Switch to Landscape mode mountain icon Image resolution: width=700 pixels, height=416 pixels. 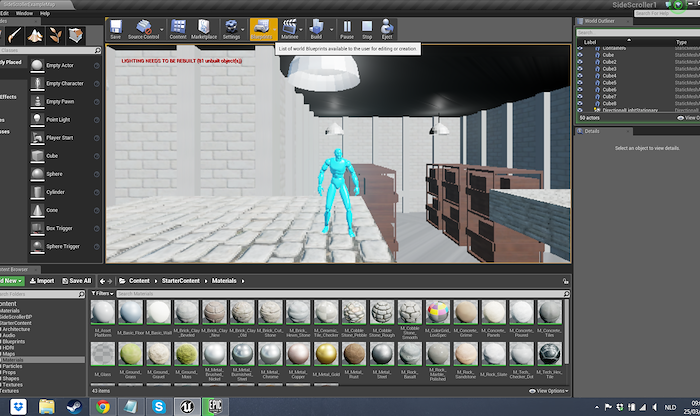pyautogui.click(x=35, y=35)
